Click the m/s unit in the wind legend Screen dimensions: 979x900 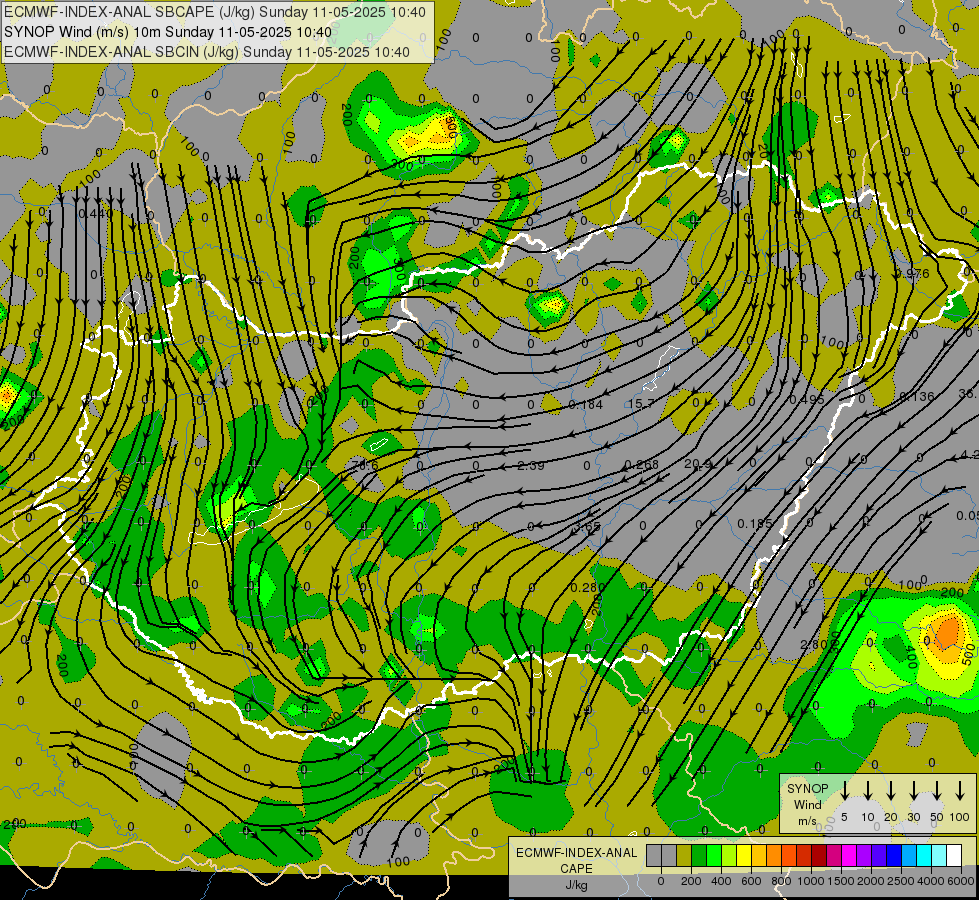[807, 821]
